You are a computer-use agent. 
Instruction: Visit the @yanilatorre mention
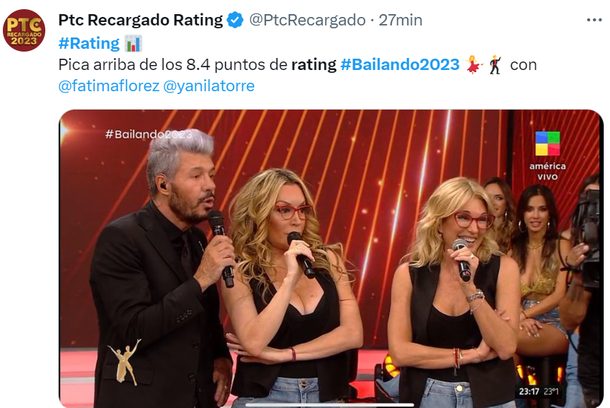pyautogui.click(x=209, y=86)
